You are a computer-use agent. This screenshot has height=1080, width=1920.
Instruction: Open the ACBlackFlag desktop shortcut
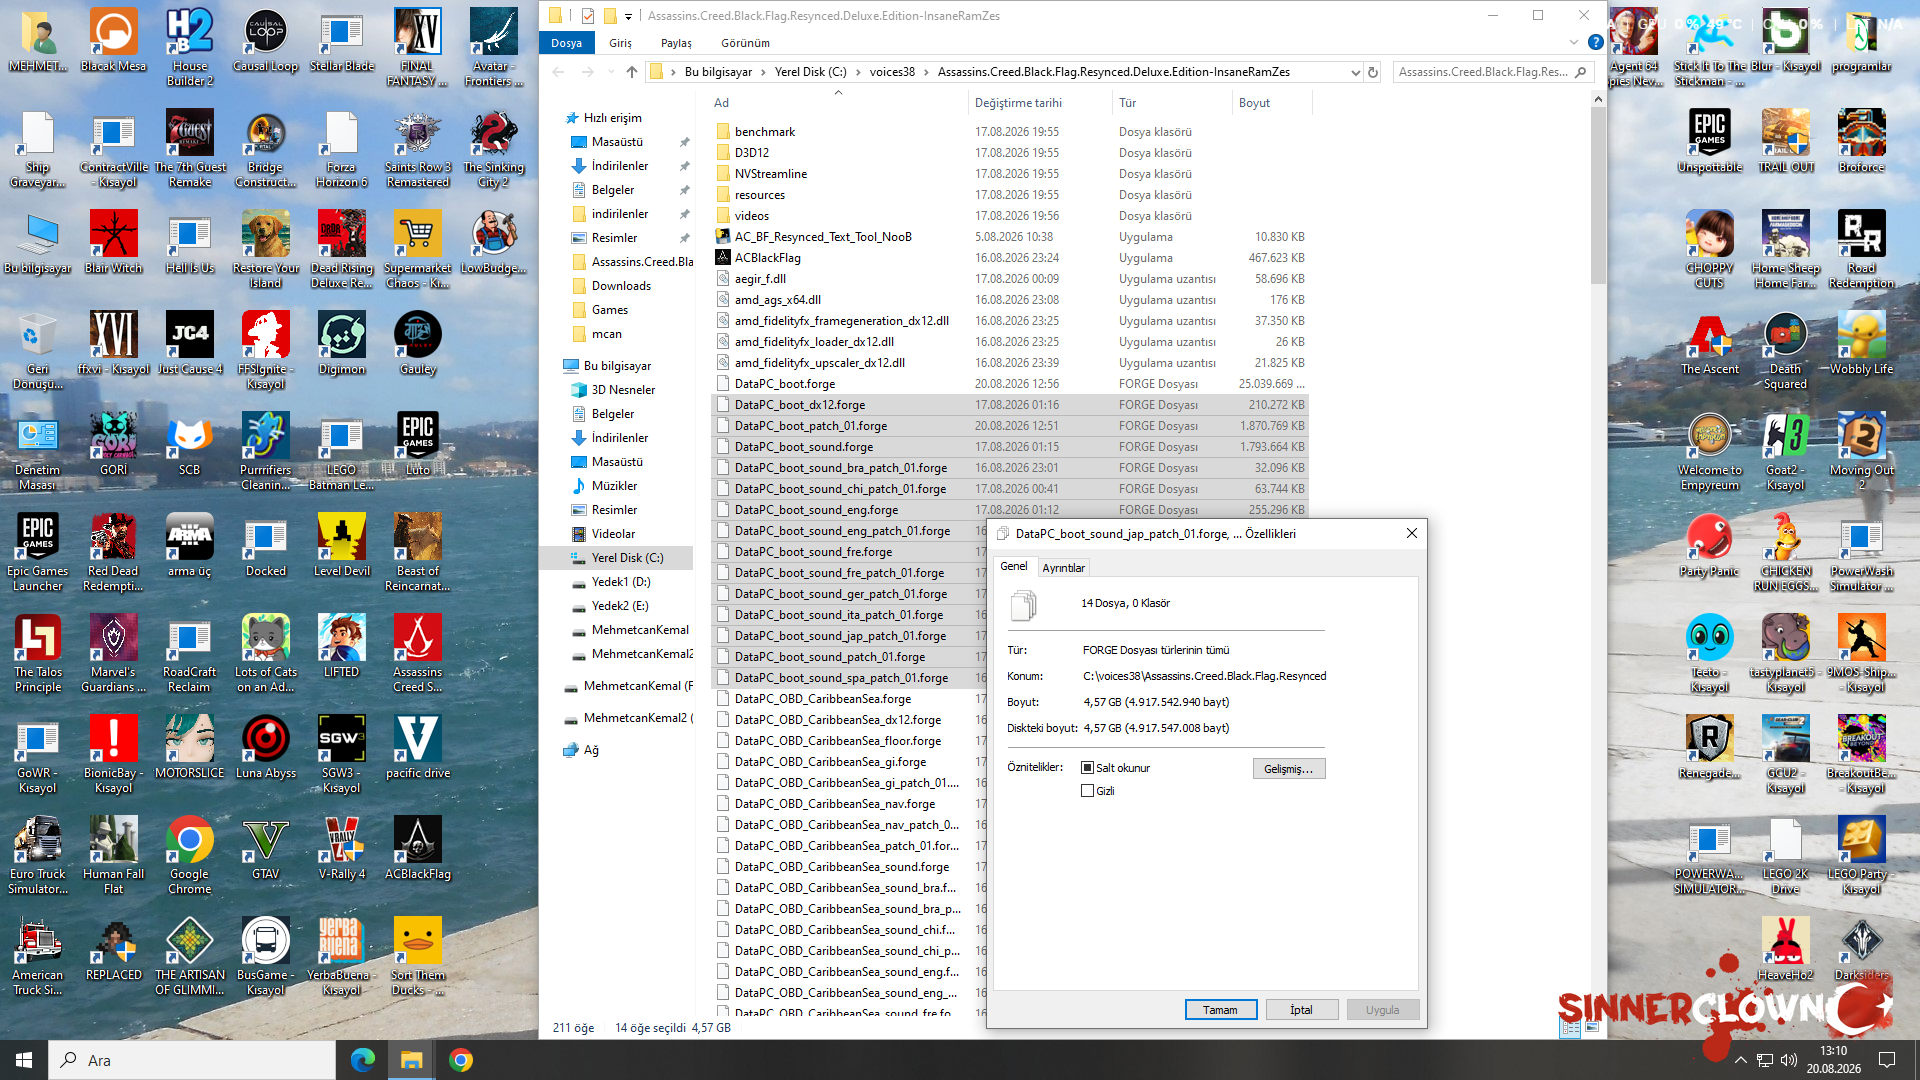417,849
